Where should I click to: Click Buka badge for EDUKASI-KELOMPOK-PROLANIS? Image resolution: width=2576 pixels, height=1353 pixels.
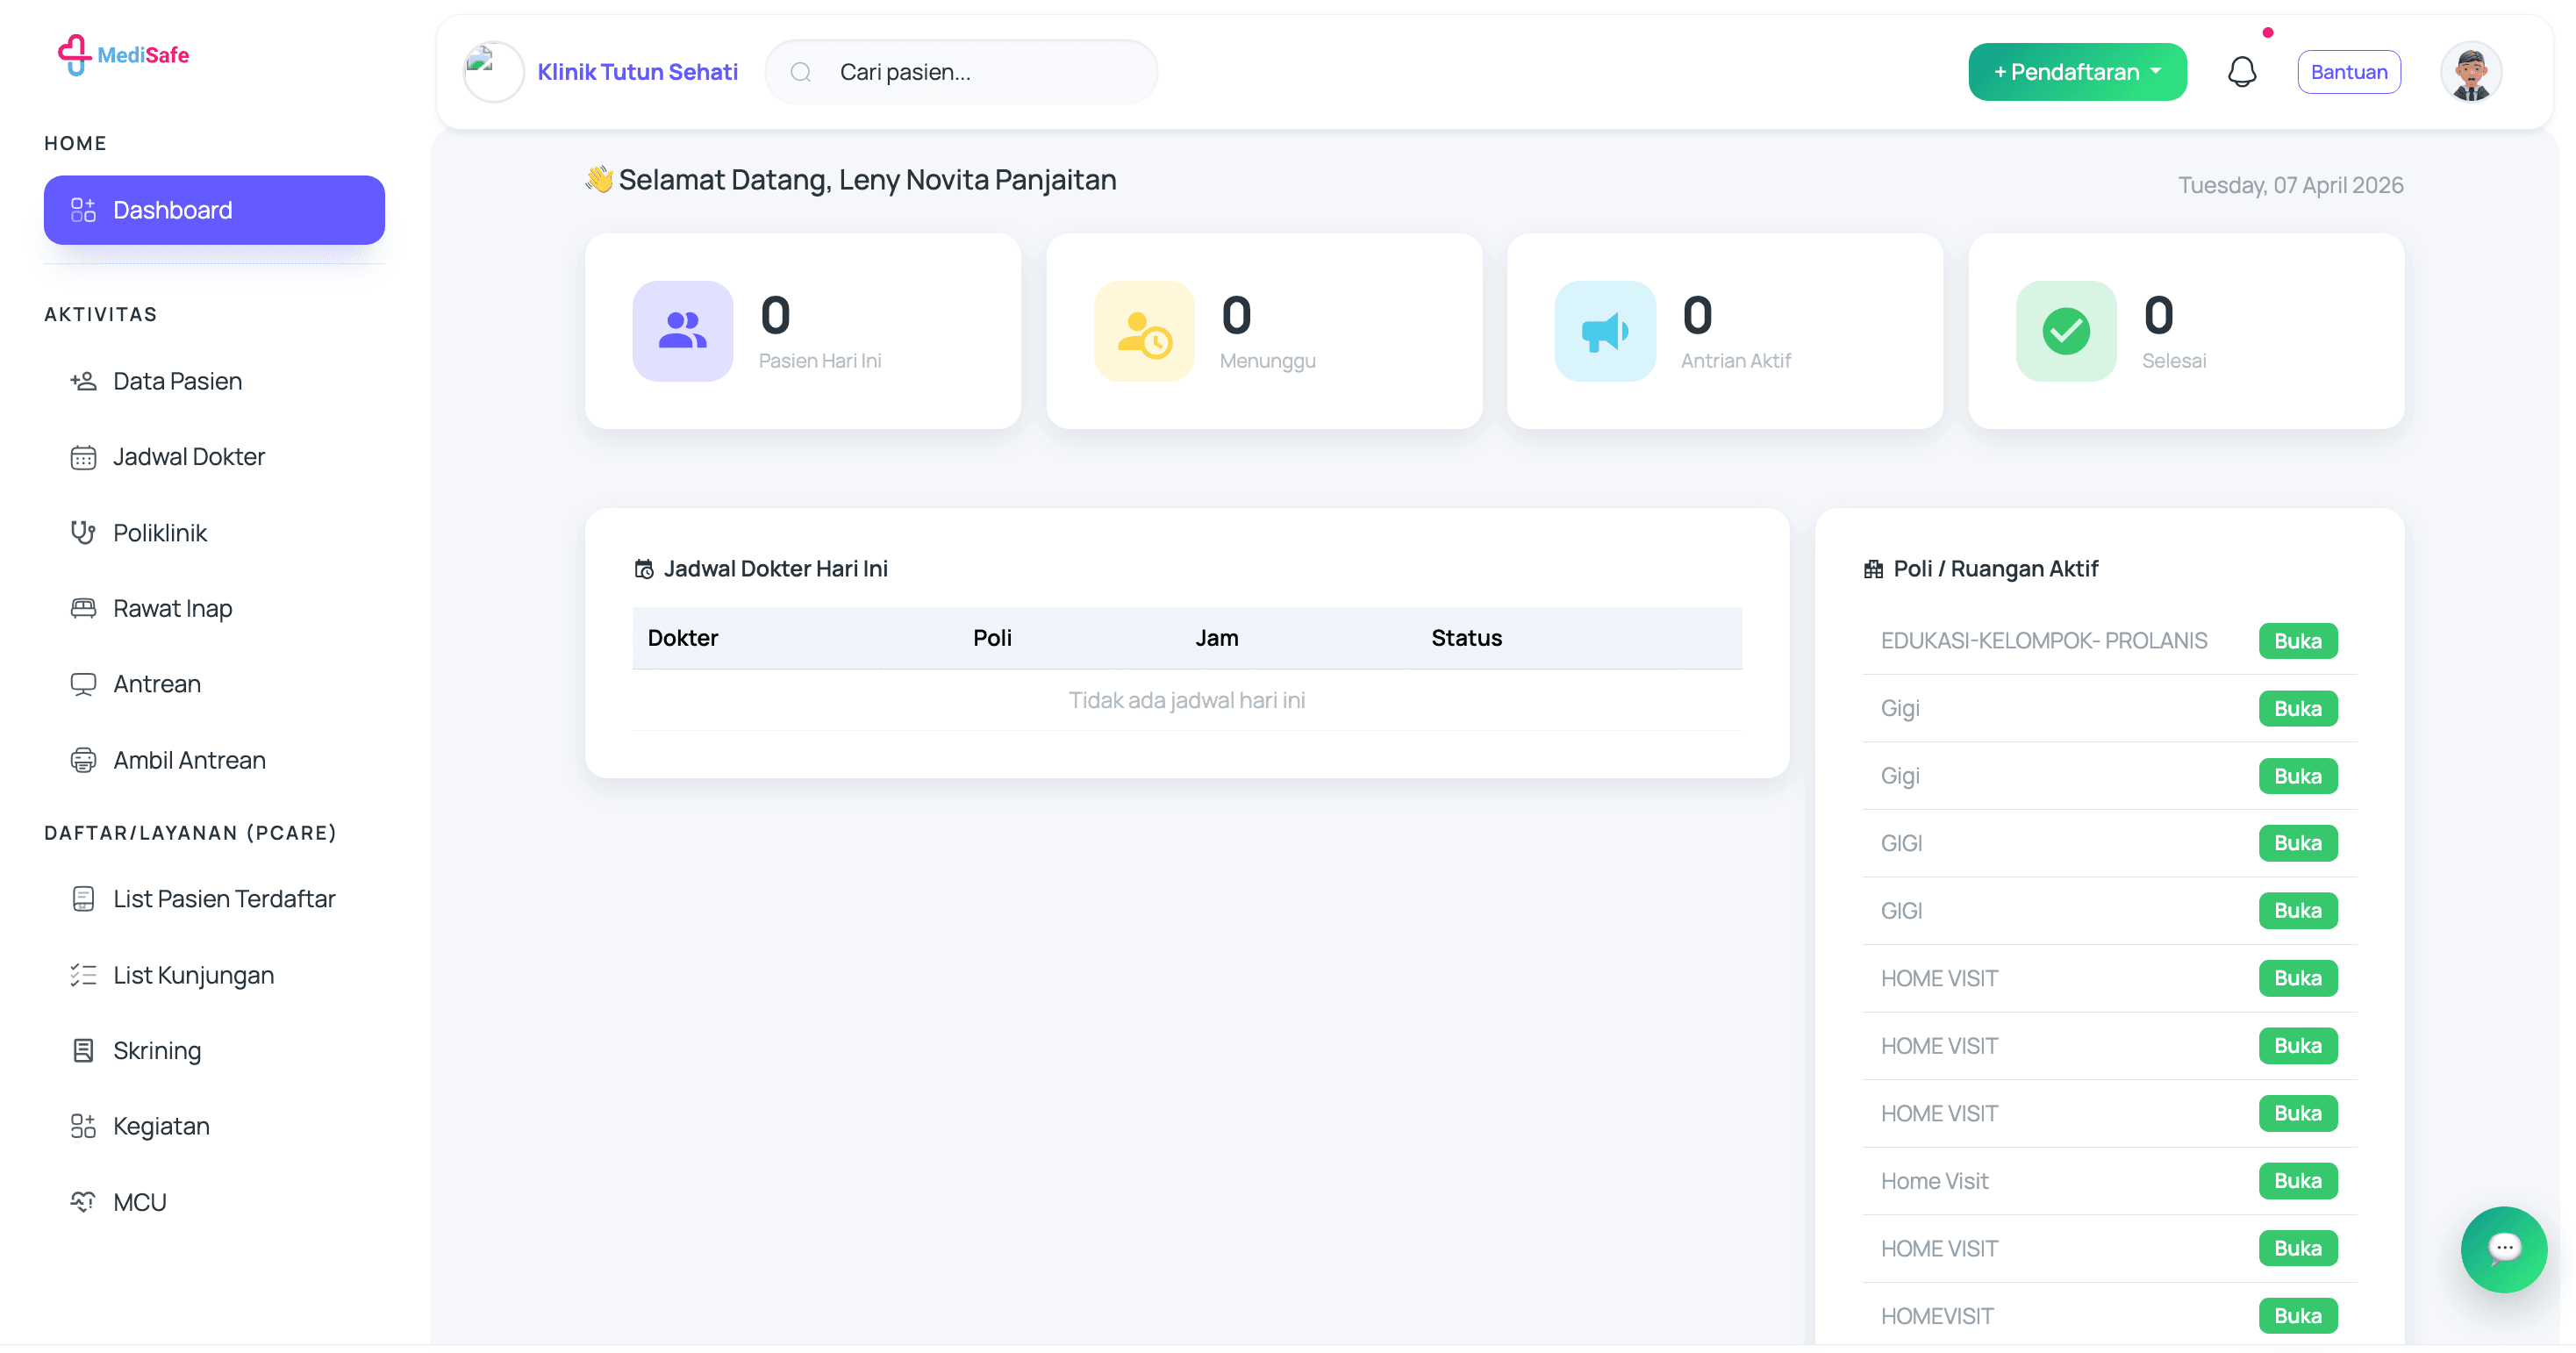click(2297, 641)
